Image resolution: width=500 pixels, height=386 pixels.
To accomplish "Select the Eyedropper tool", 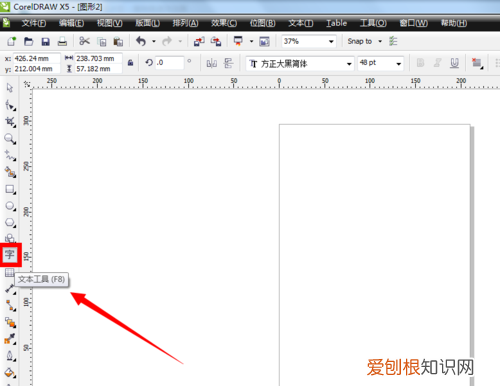I will coord(10,339).
